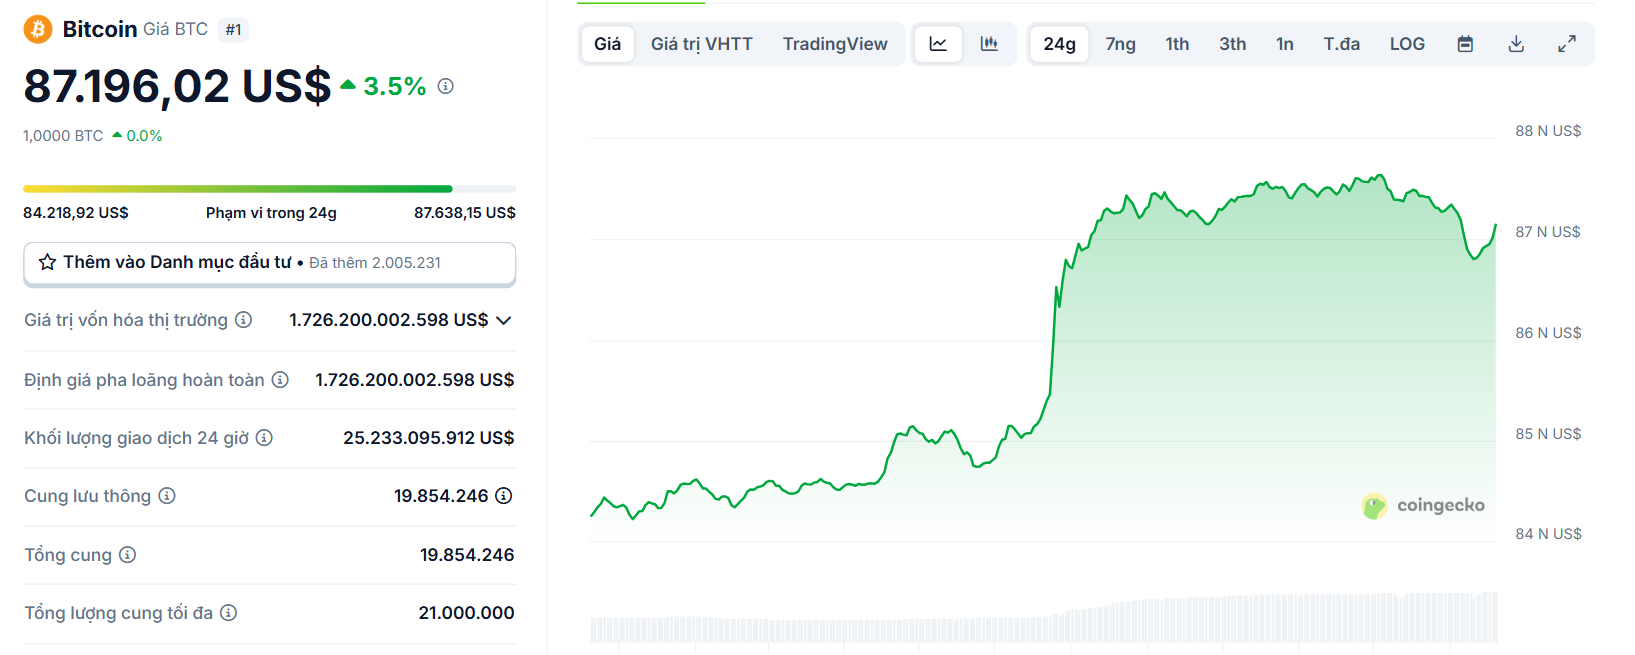Click info icon next to 3.5% change
The image size is (1635, 655).
(446, 87)
